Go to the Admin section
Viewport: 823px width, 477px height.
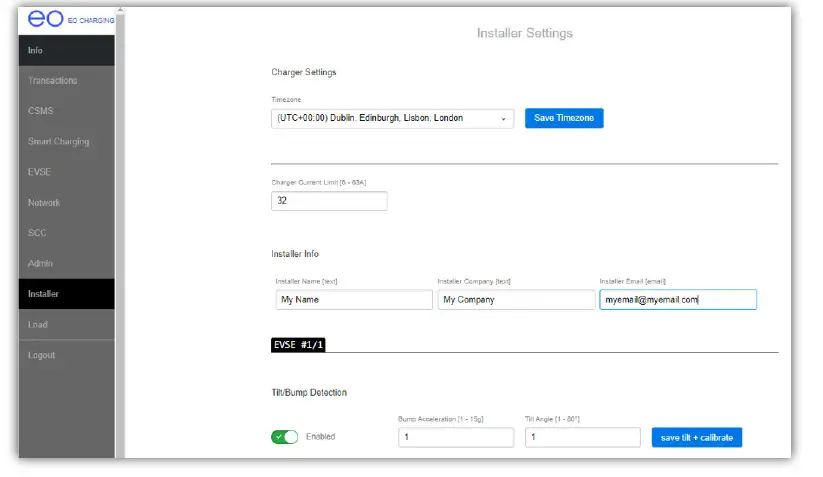click(41, 264)
